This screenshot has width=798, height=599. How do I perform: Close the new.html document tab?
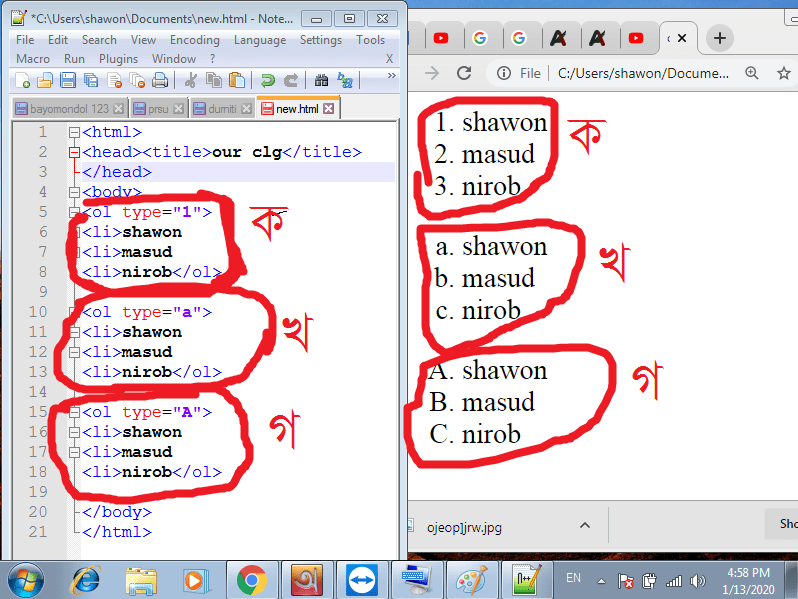(329, 108)
